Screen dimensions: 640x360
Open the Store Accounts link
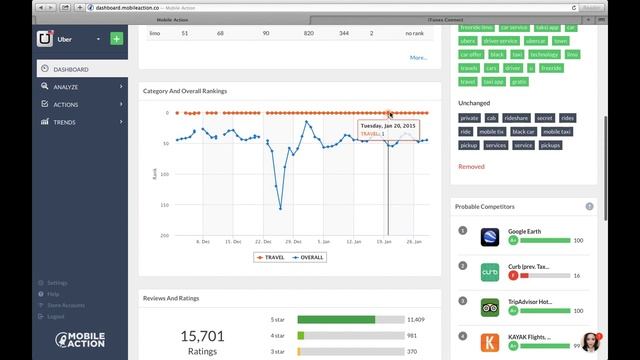click(x=66, y=305)
